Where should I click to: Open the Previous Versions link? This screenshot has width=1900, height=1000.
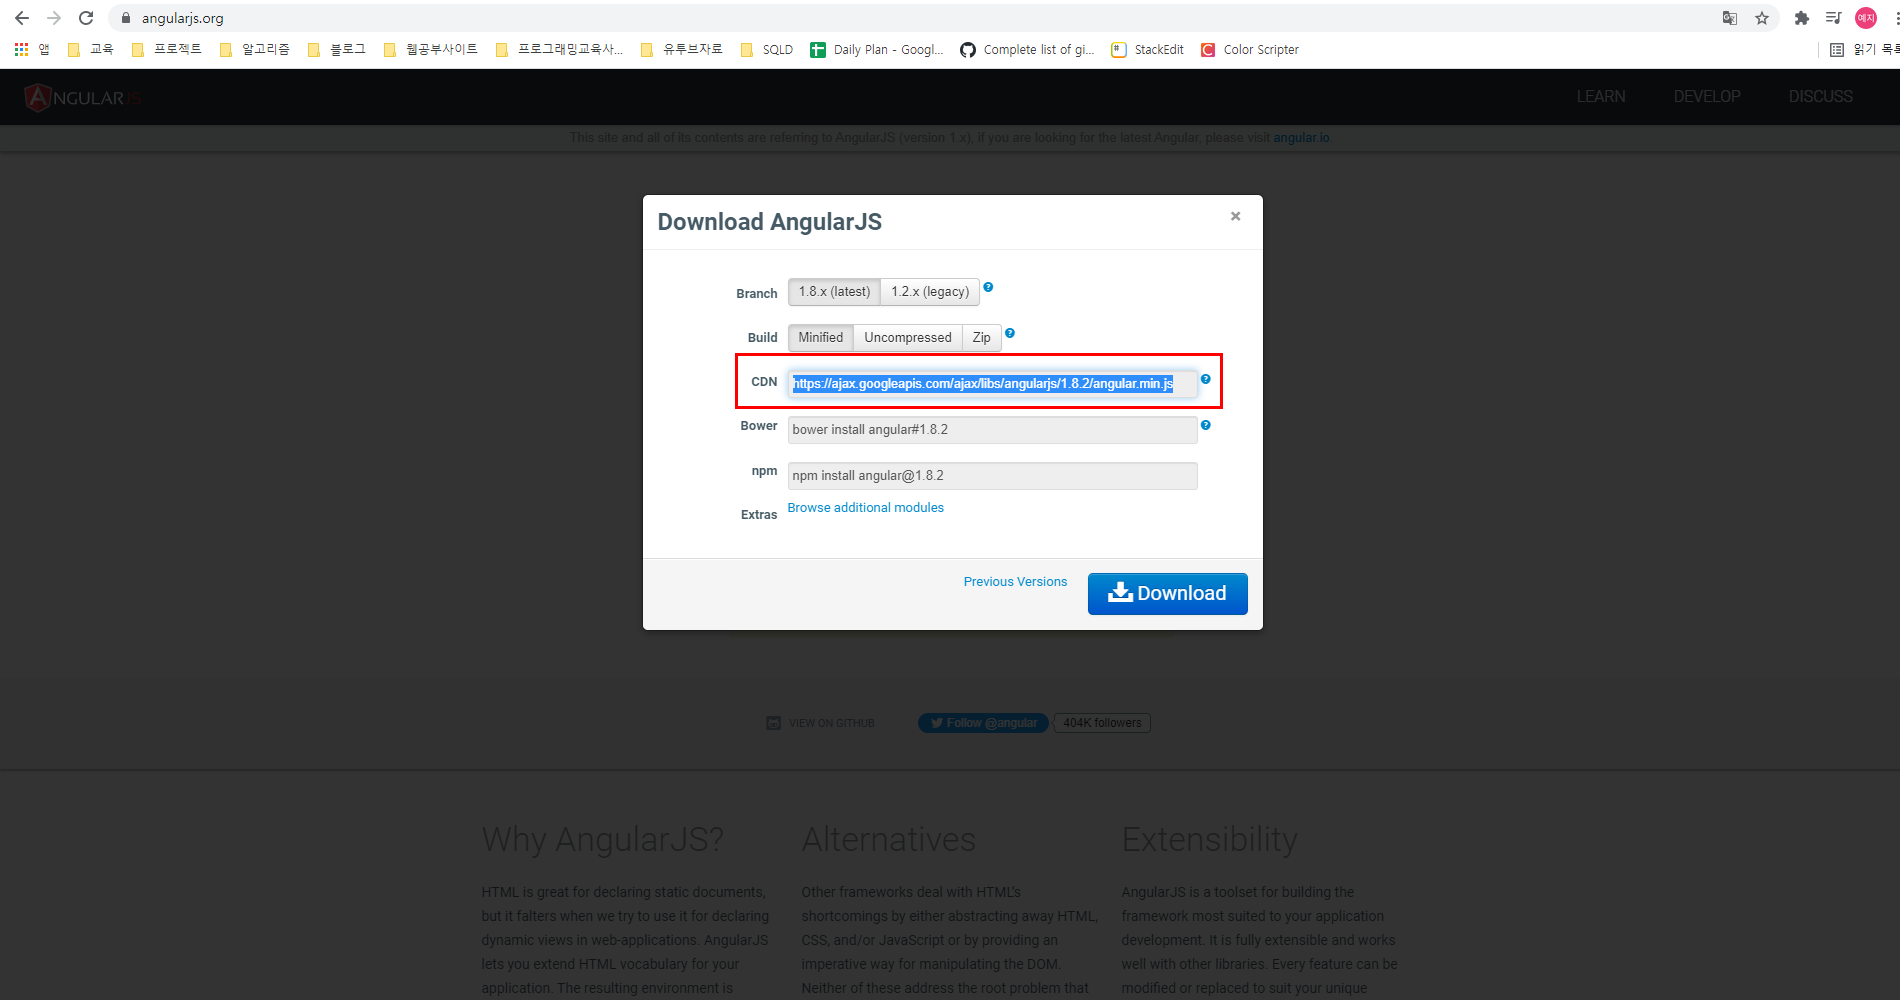click(x=1015, y=582)
